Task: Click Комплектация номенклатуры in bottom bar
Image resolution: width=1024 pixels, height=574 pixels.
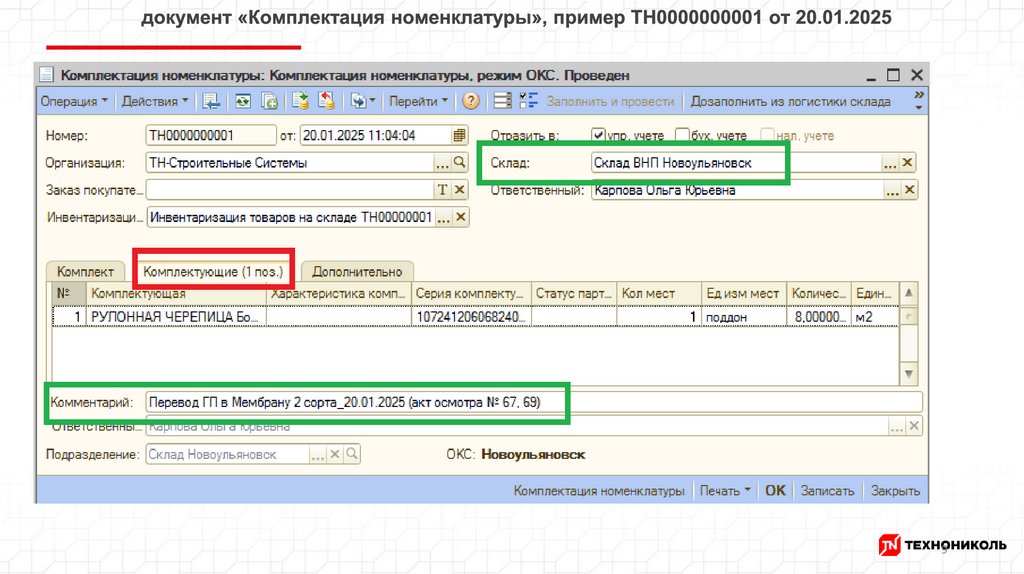Action: click(599, 490)
